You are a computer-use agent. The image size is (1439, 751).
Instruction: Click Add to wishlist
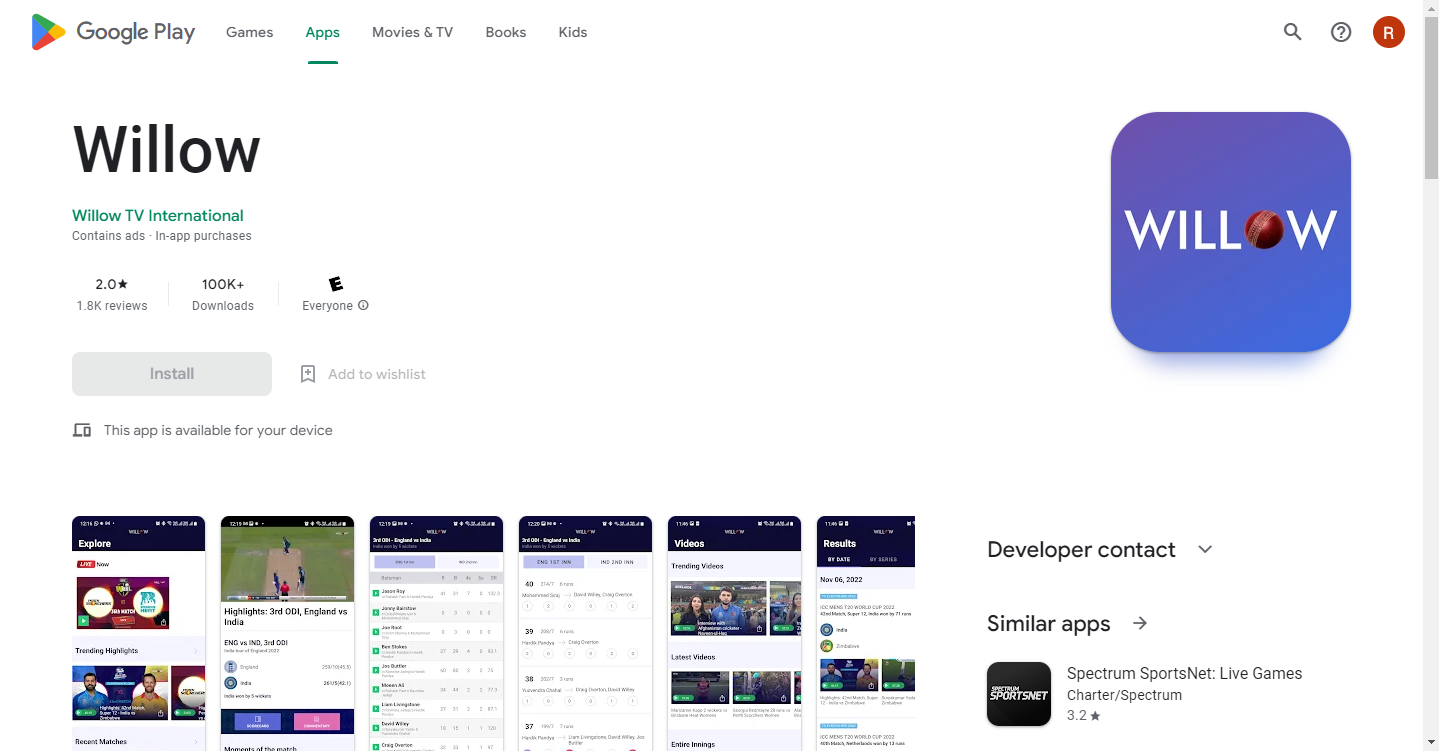click(377, 374)
